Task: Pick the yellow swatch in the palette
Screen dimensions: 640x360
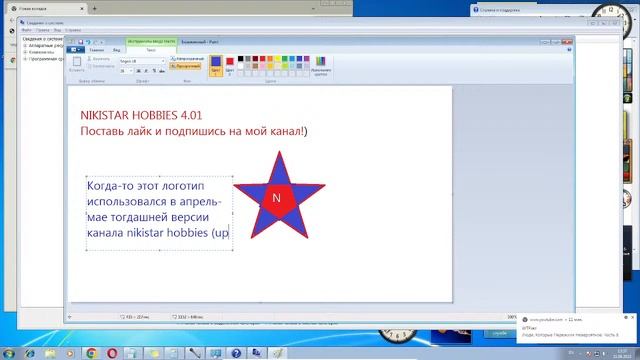Action: click(x=277, y=59)
